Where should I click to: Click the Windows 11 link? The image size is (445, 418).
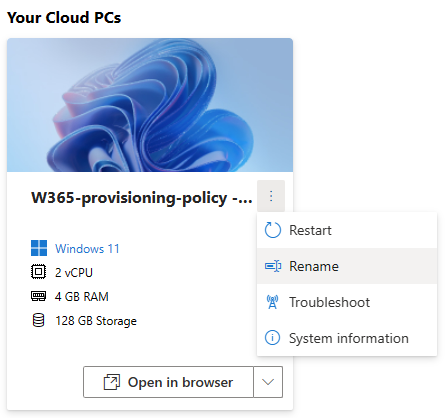[87, 249]
